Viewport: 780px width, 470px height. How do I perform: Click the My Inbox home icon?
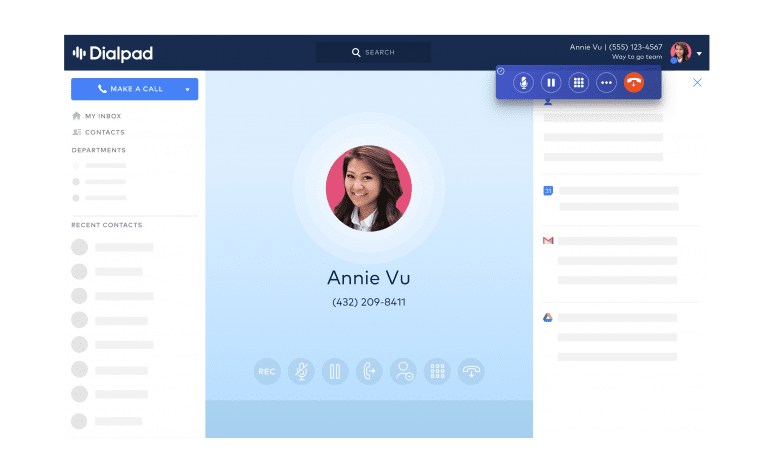[x=76, y=115]
